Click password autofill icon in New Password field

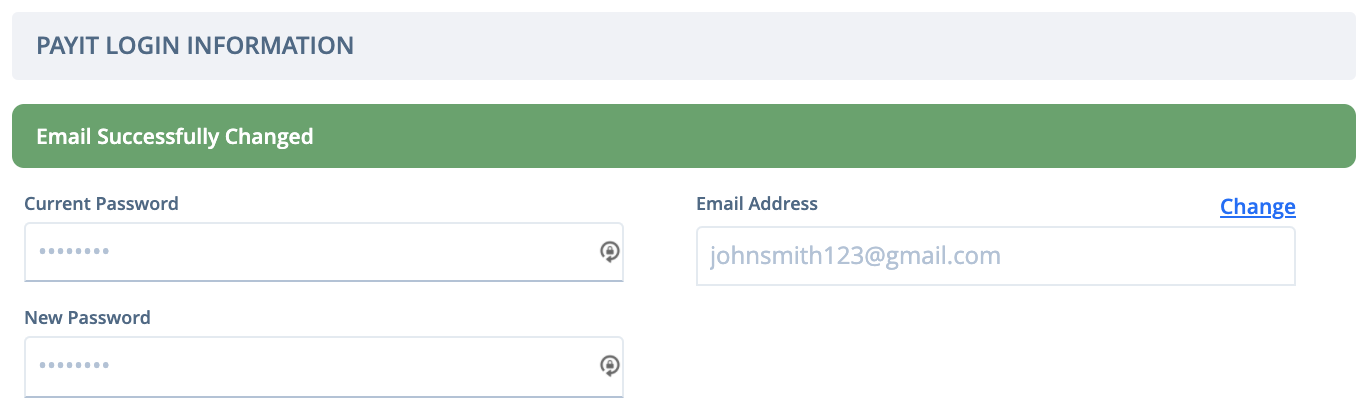(609, 366)
